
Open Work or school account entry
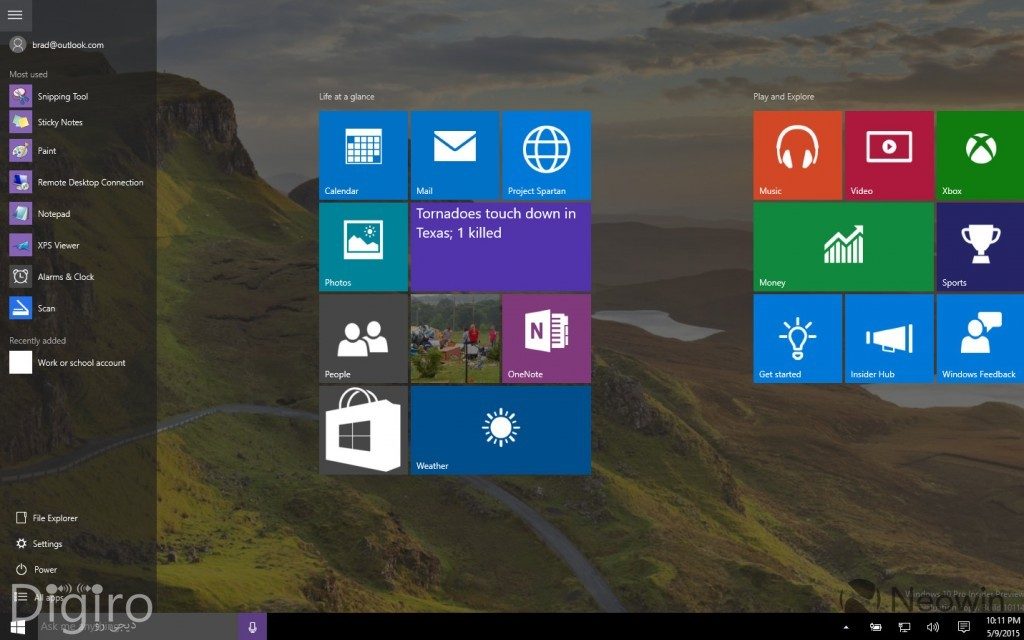click(68, 362)
